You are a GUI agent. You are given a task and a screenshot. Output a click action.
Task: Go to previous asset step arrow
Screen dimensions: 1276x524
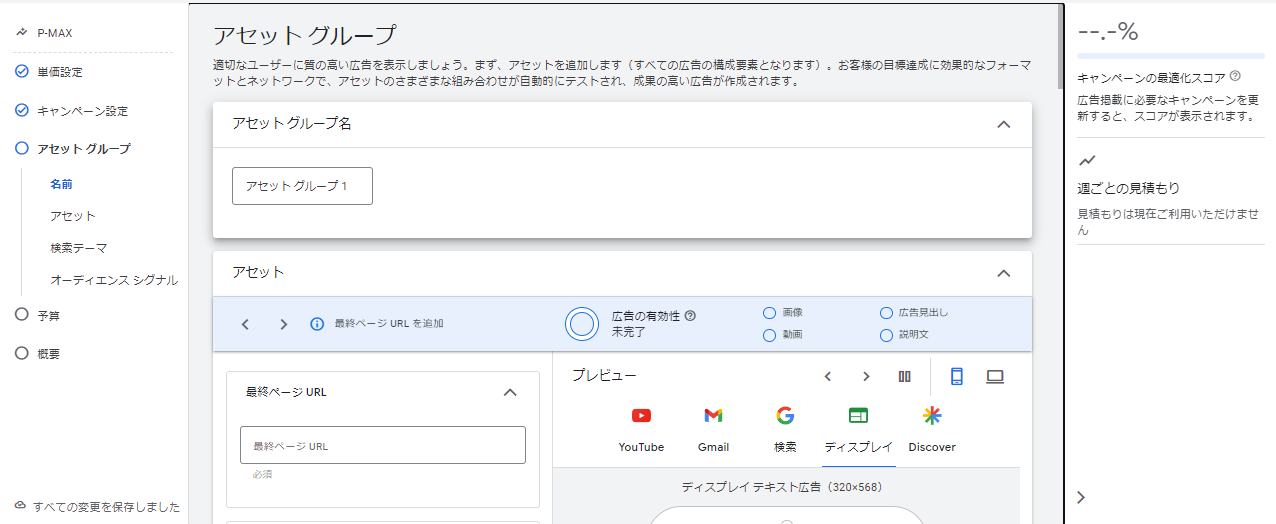coord(245,324)
